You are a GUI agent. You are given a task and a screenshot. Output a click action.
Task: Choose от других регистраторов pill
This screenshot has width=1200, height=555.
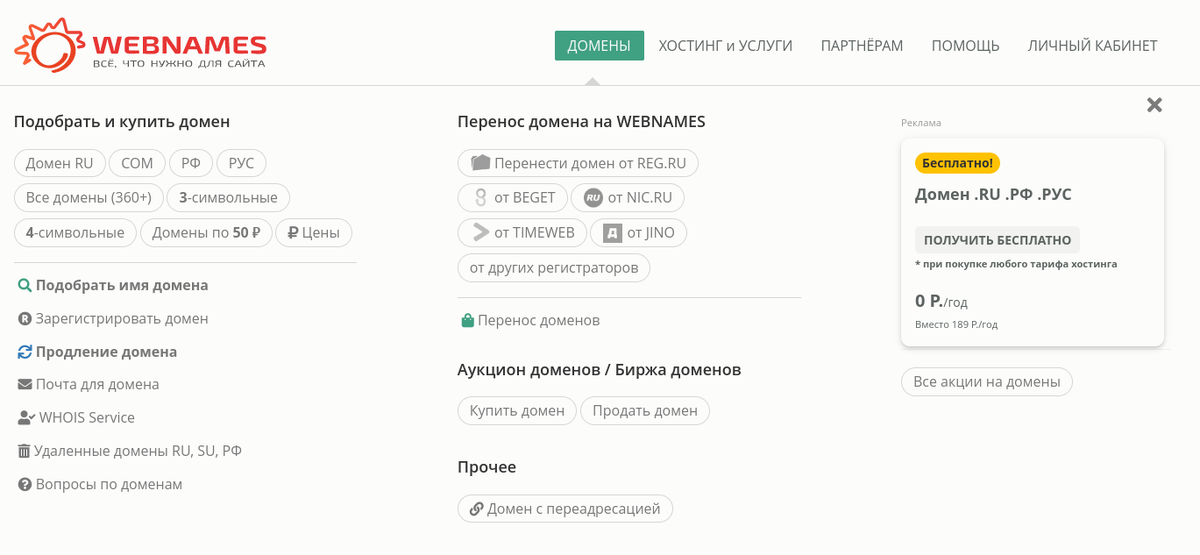[x=554, y=268]
